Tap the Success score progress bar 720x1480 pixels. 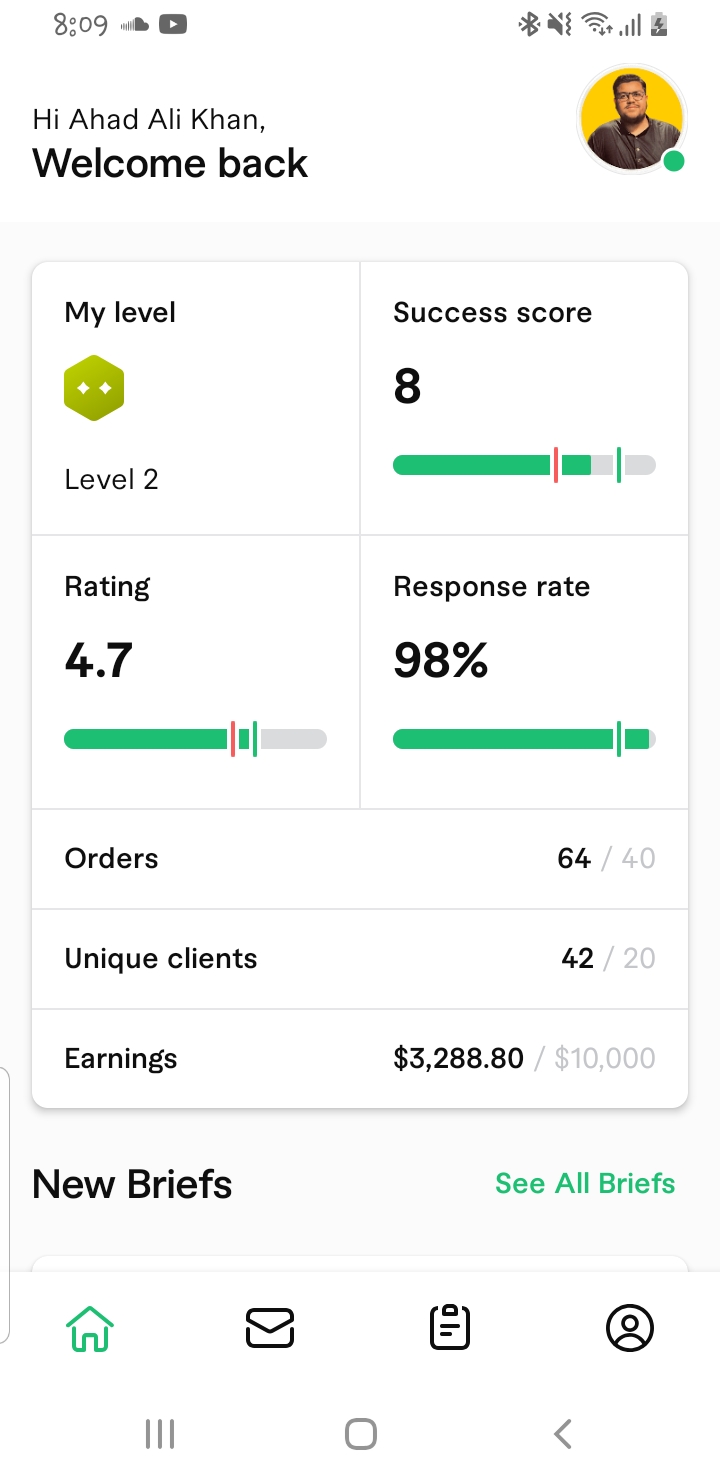pos(524,465)
